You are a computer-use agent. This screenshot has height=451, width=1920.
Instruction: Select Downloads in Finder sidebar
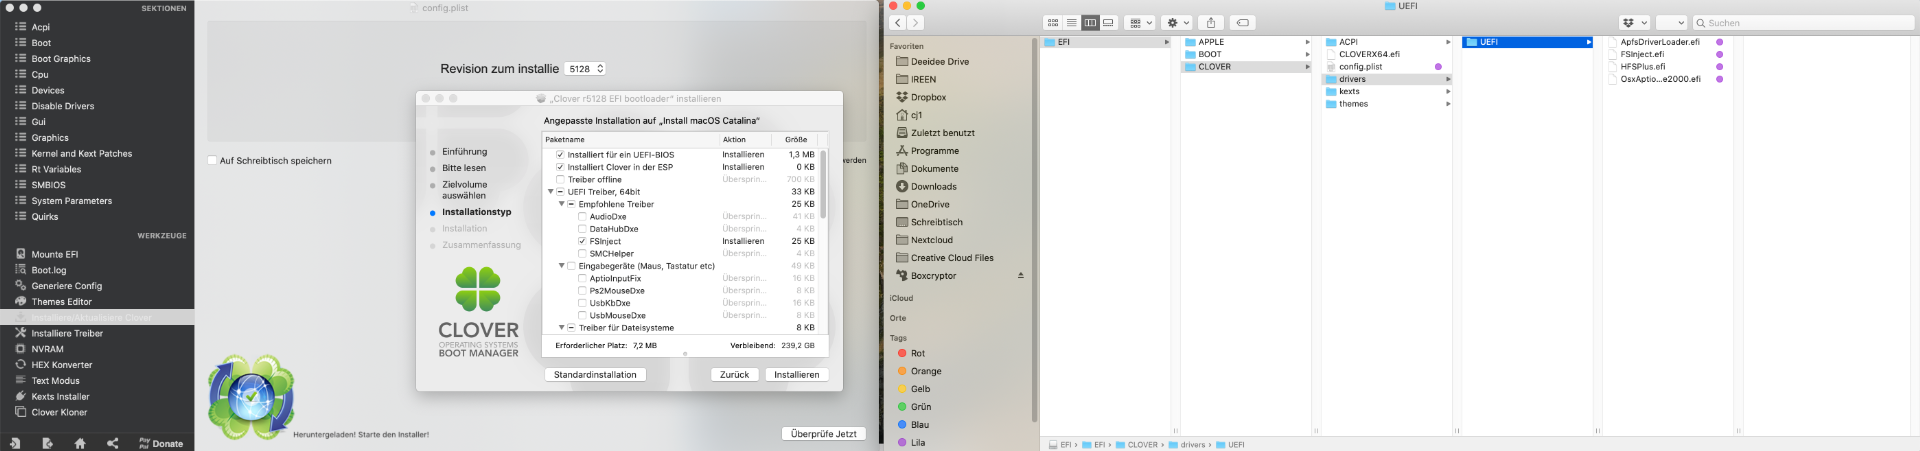tap(934, 187)
